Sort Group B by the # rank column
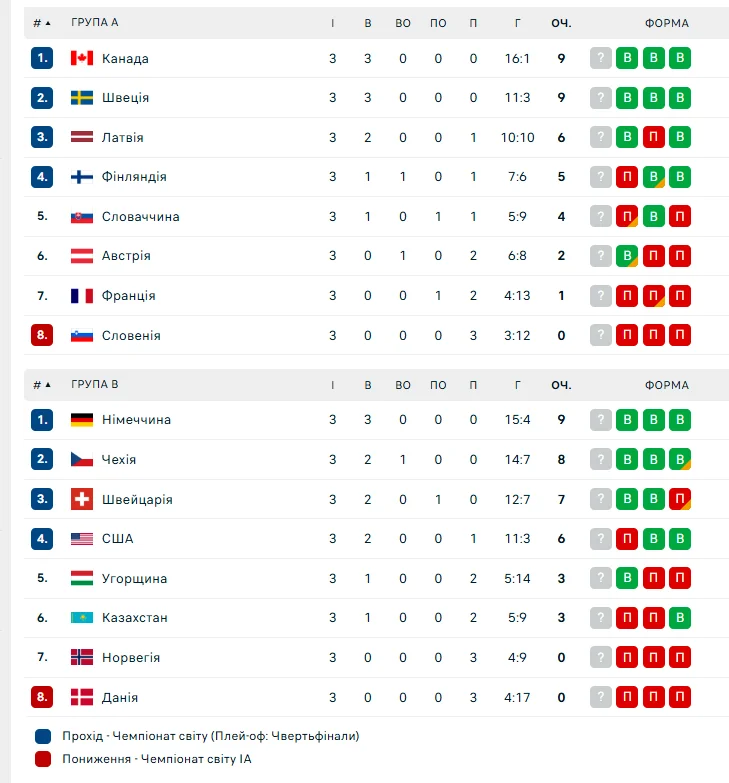Viewport: 729px width, 783px height. click(41, 384)
